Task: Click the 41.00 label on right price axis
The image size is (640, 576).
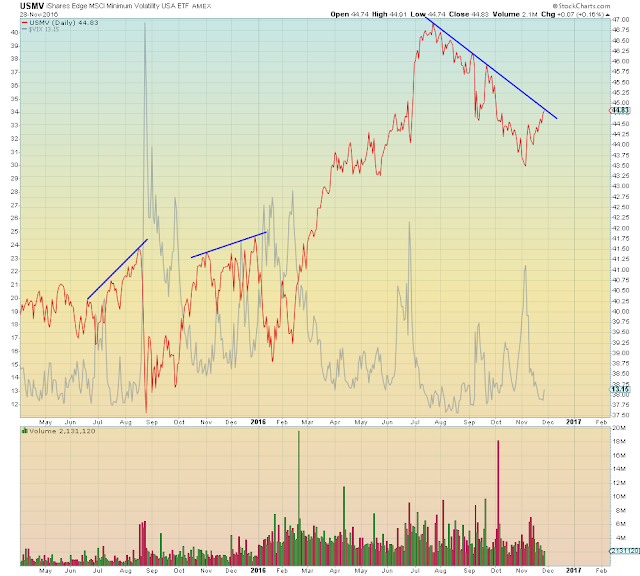Action: pos(621,270)
